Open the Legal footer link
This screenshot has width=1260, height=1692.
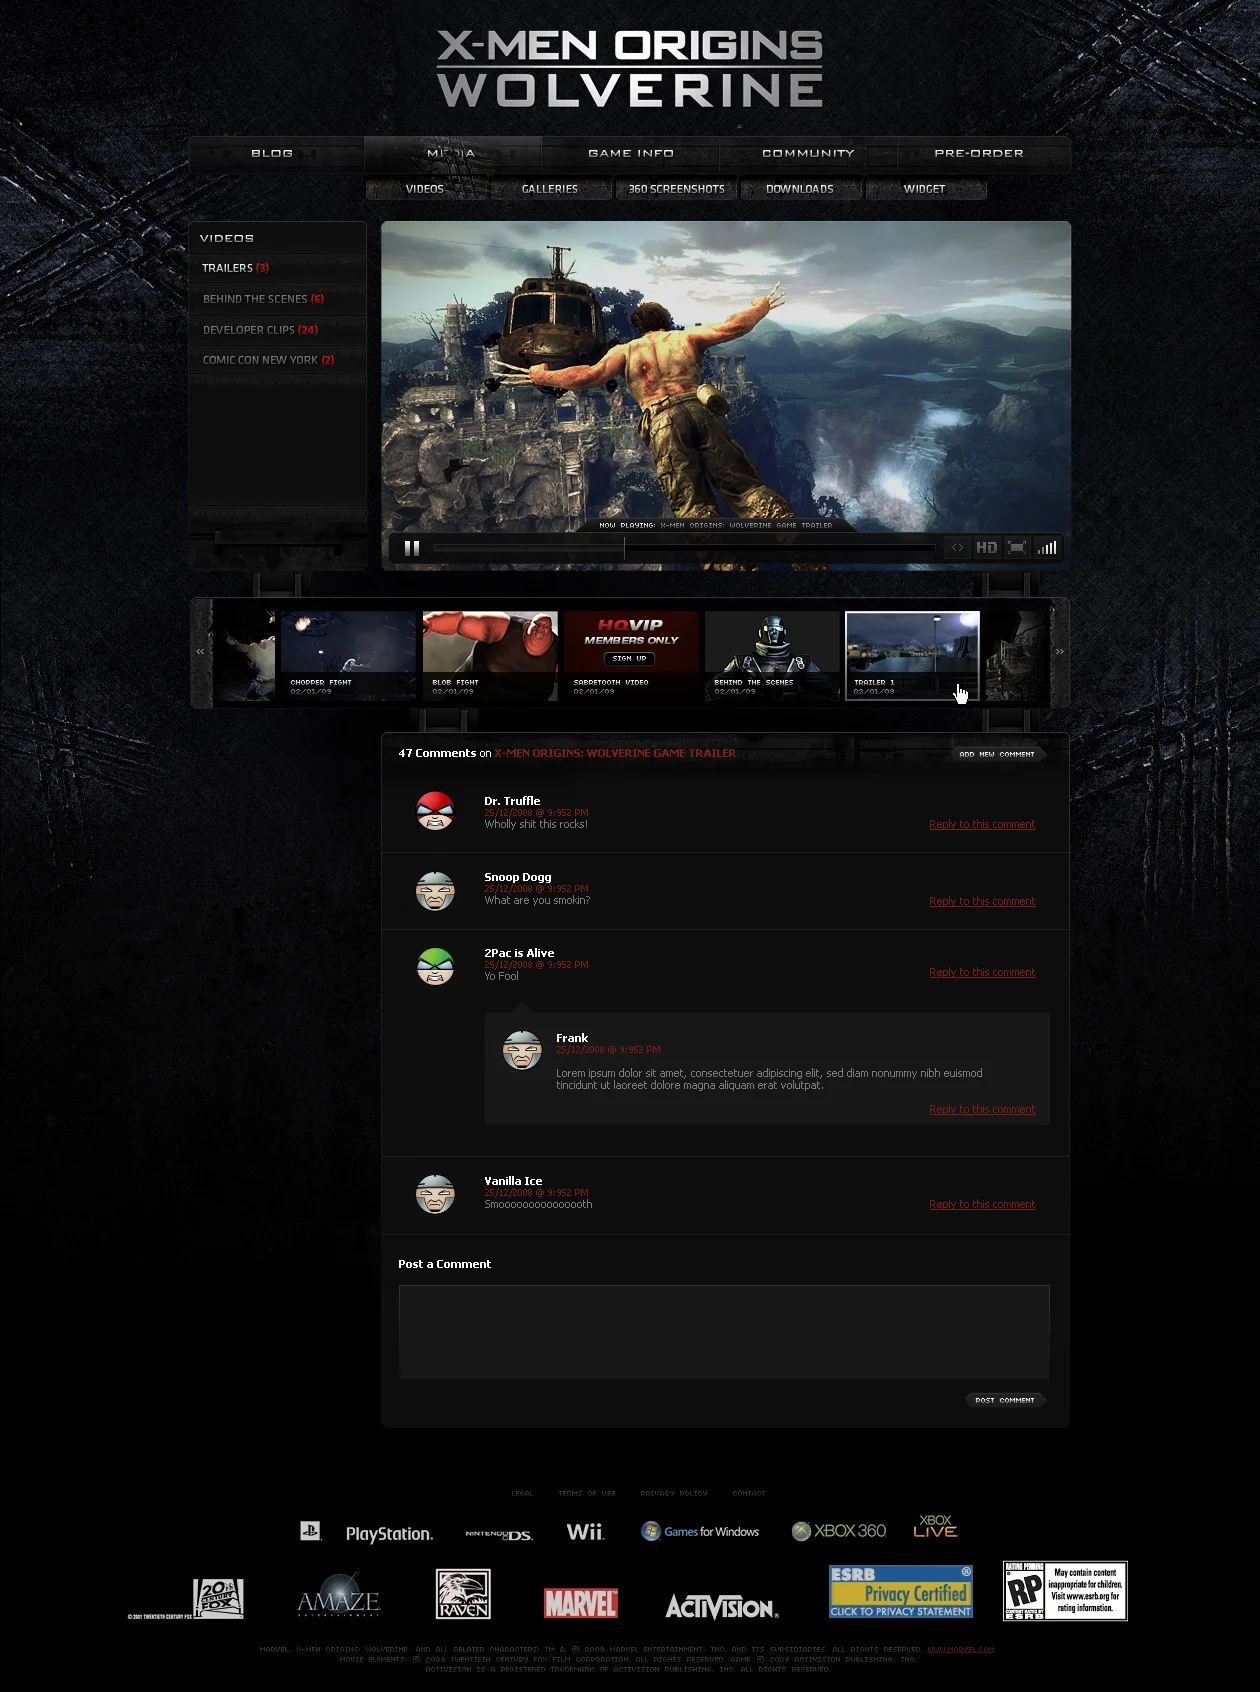[522, 1493]
